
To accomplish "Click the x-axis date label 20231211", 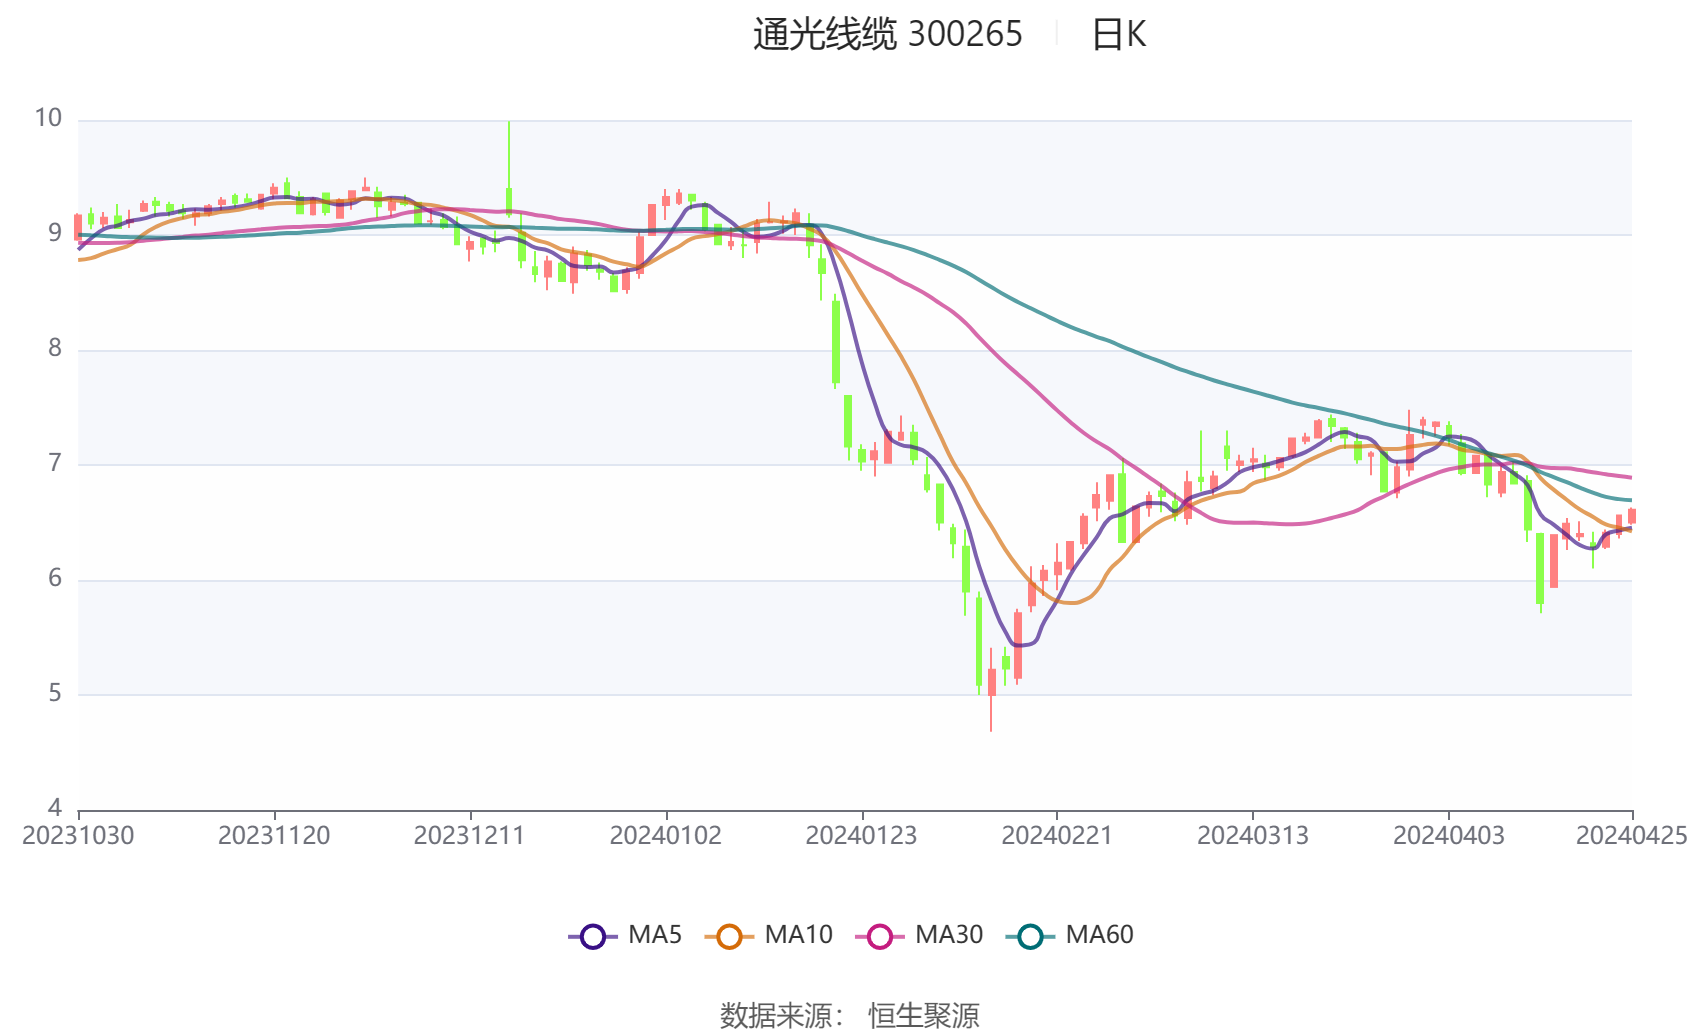I will coord(470,836).
